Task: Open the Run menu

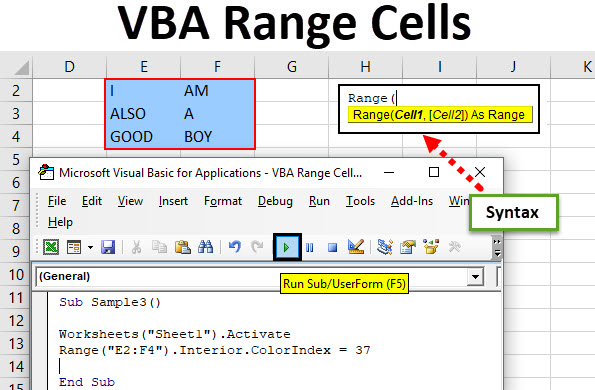Action: point(319,201)
